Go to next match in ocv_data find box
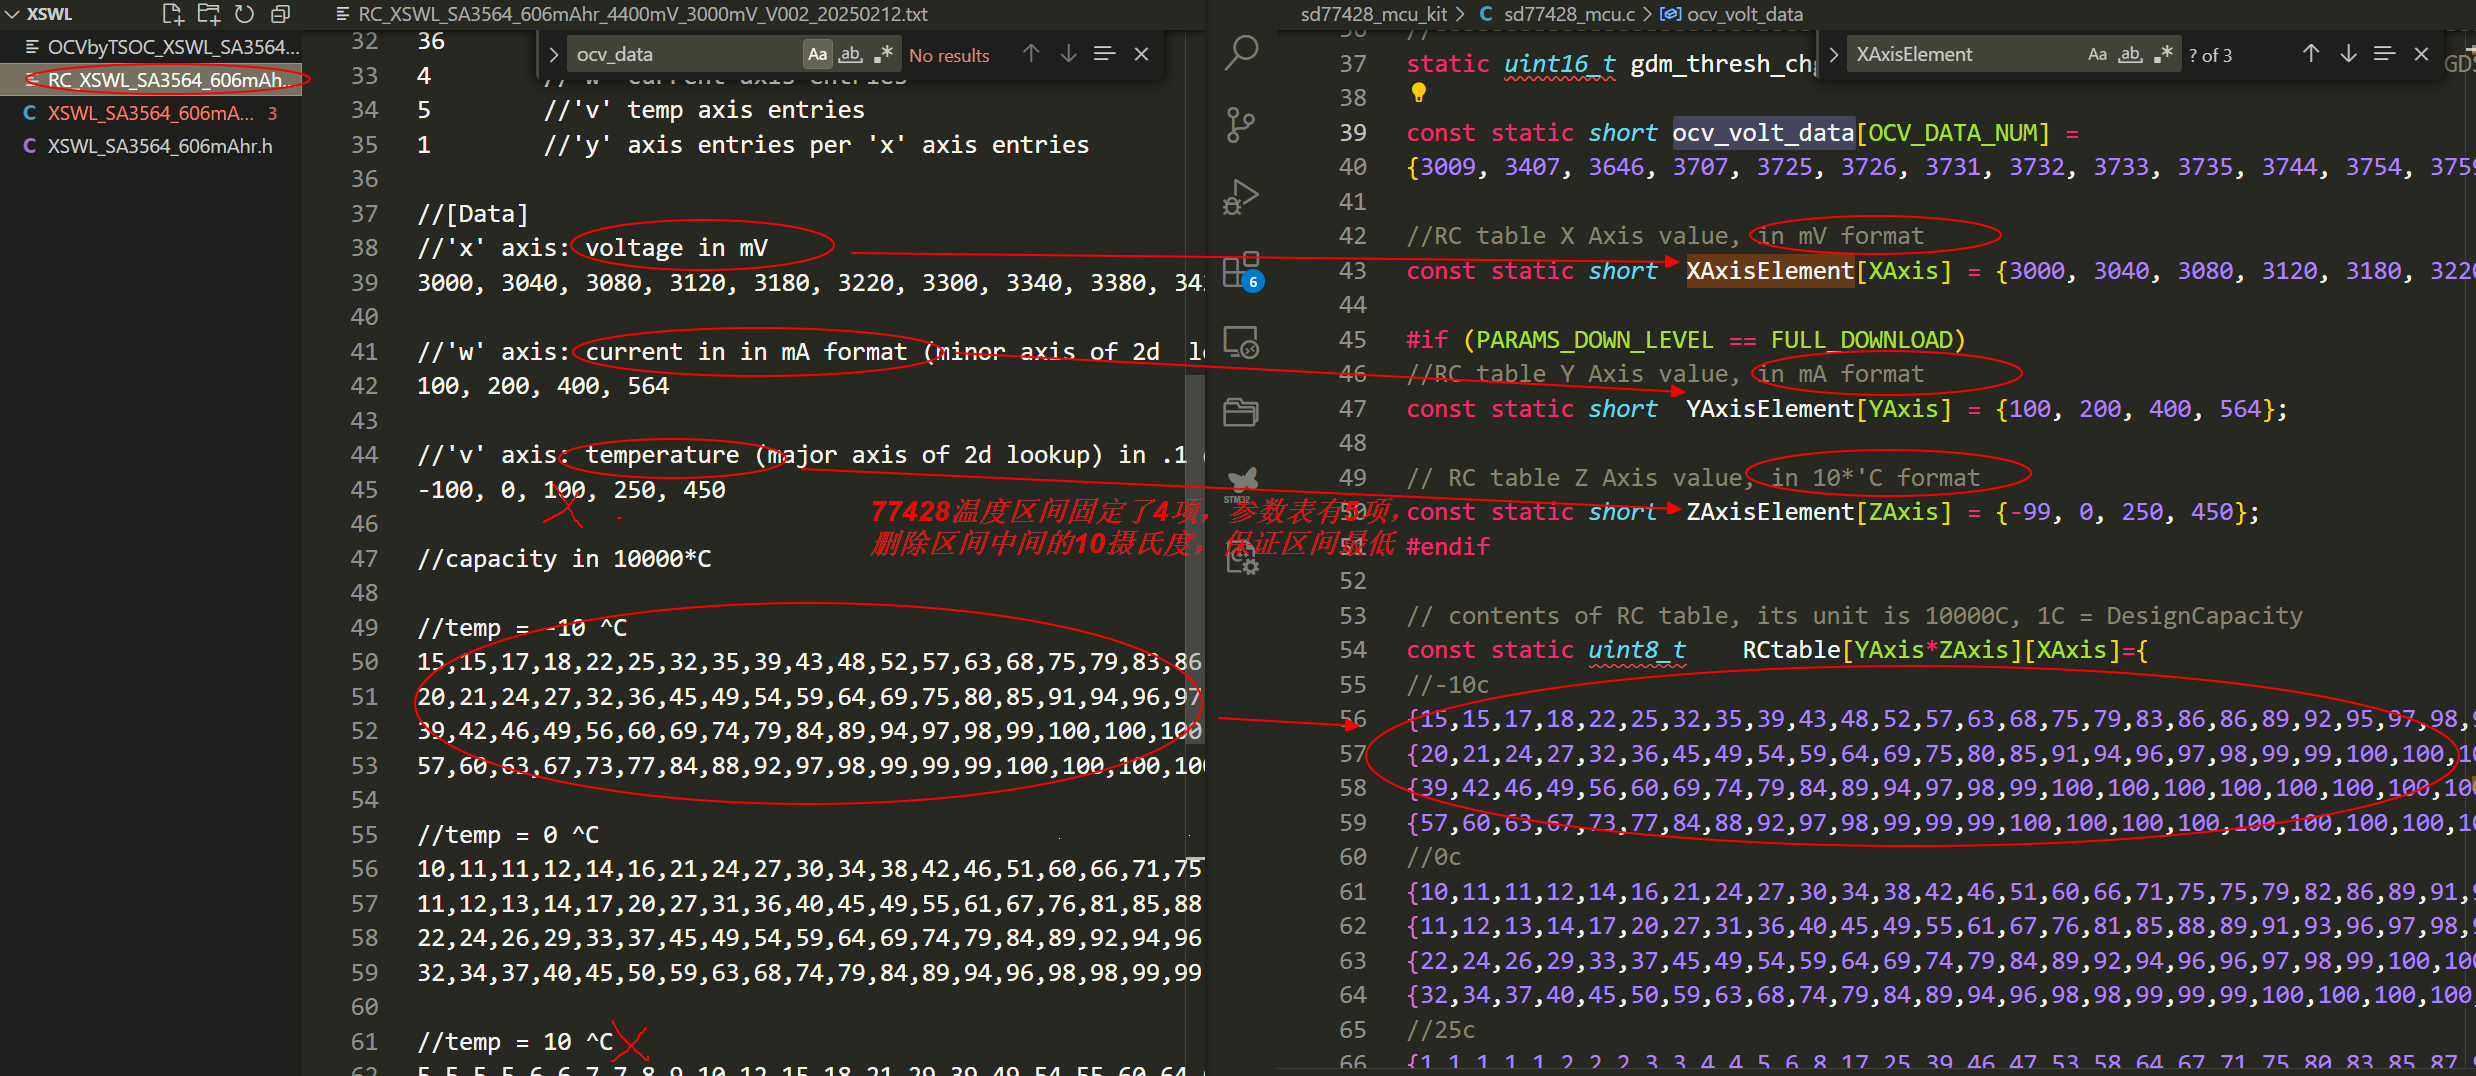Viewport: 2476px width, 1076px height. click(1068, 54)
